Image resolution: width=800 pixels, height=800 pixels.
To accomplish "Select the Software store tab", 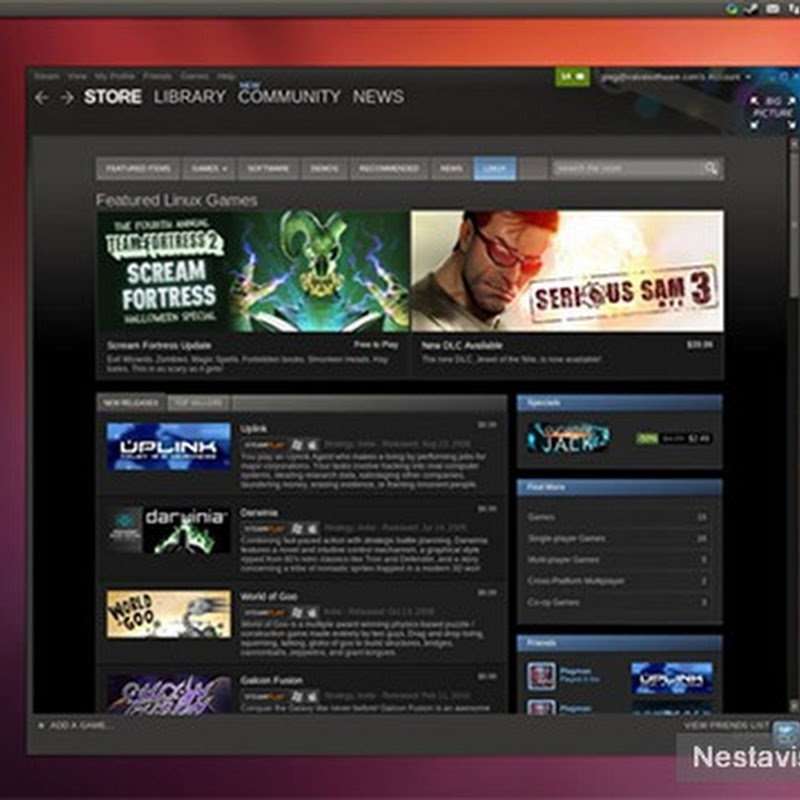I will [268, 168].
